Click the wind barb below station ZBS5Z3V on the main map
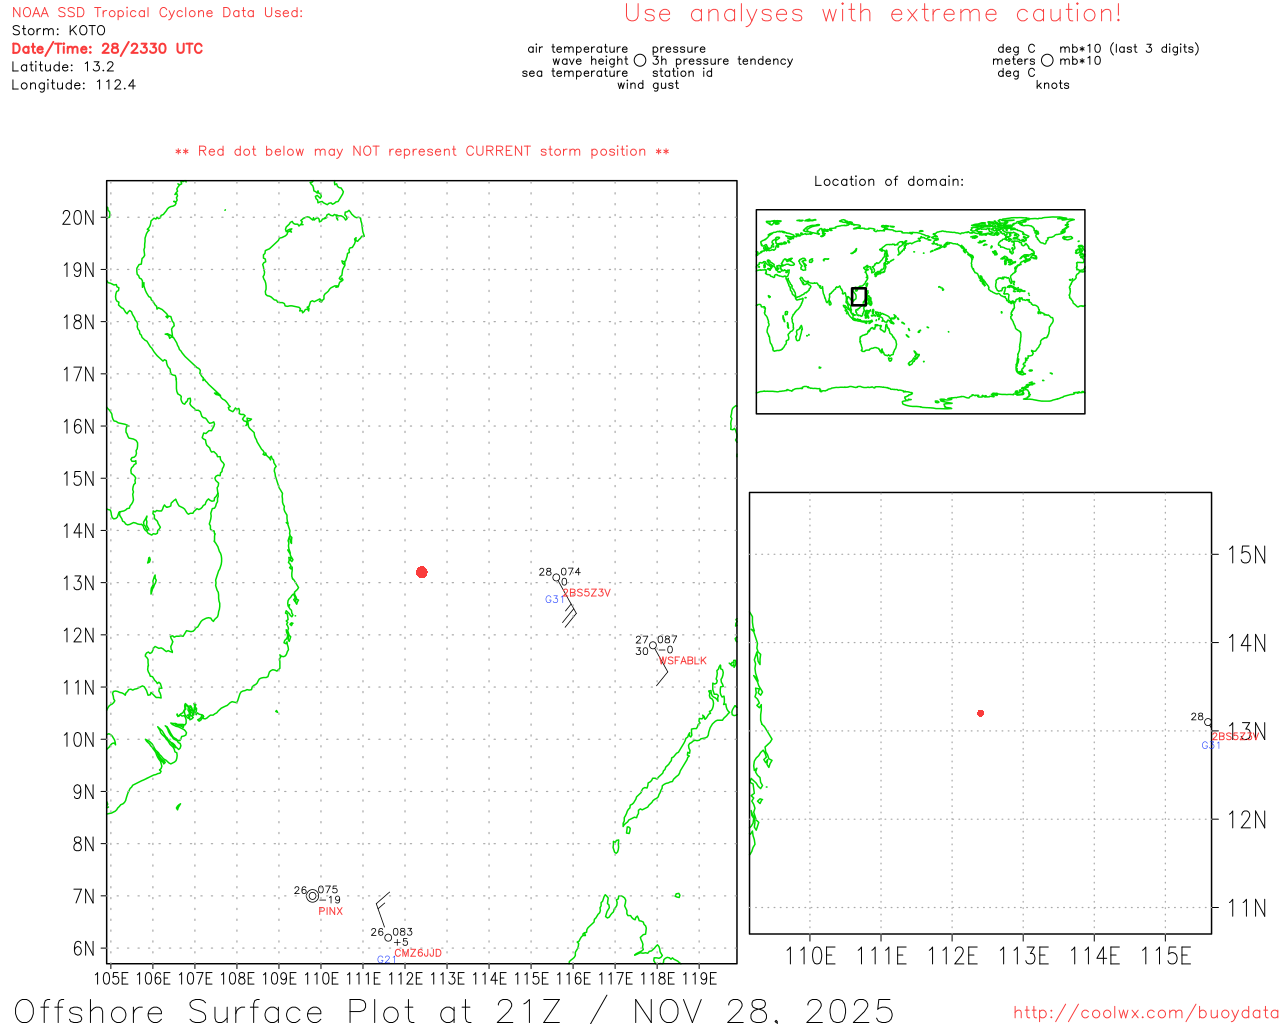This screenshot has height=1024, width=1280. tap(568, 605)
